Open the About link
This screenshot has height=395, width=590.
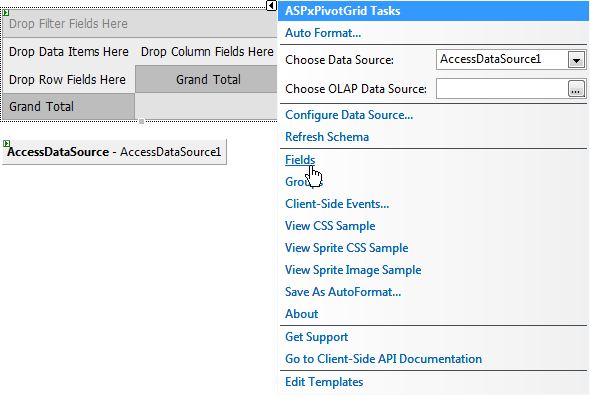301,314
